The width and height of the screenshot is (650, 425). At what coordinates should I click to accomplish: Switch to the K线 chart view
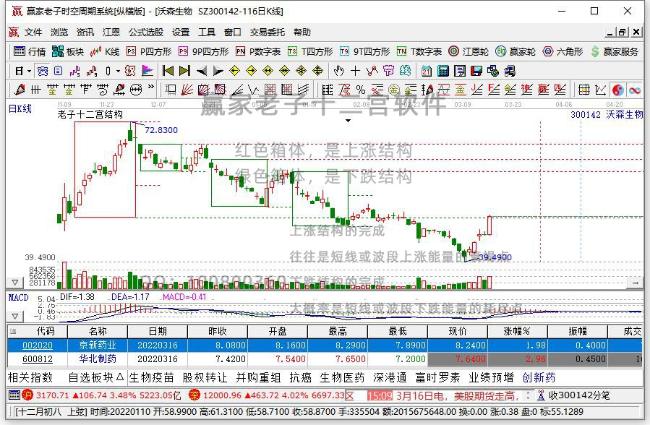pyautogui.click(x=105, y=51)
